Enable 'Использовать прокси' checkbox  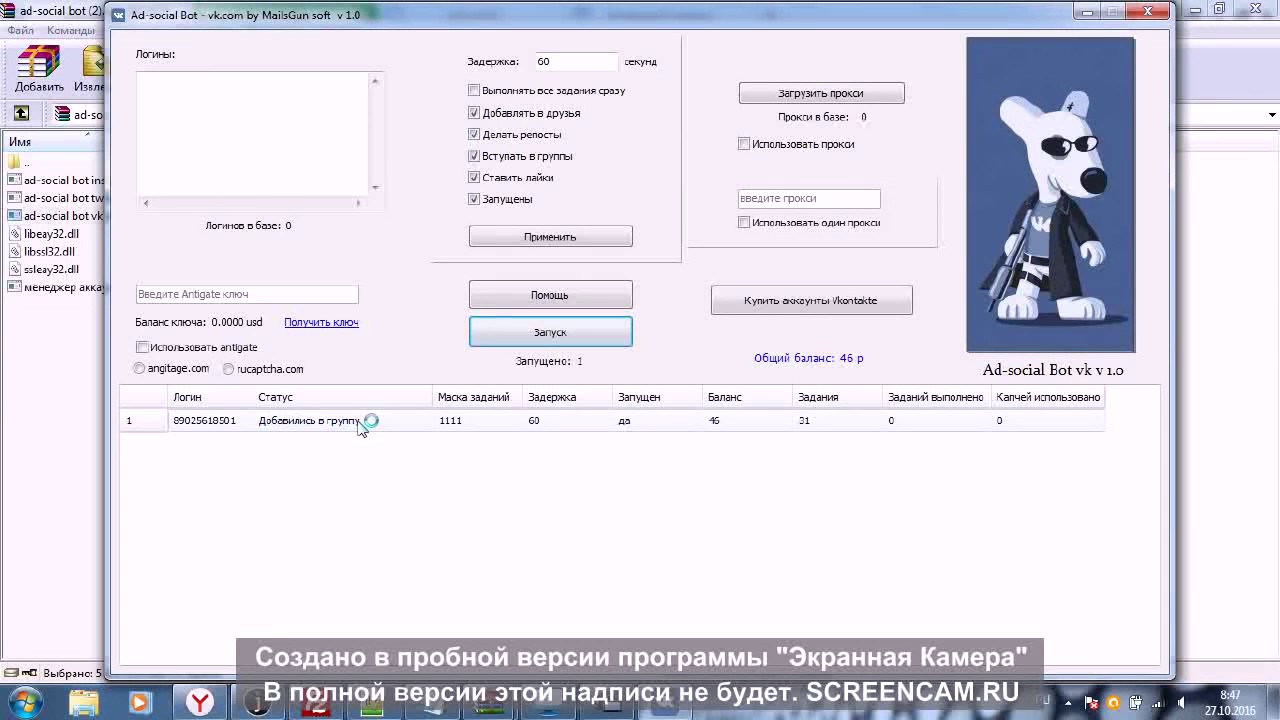(744, 144)
